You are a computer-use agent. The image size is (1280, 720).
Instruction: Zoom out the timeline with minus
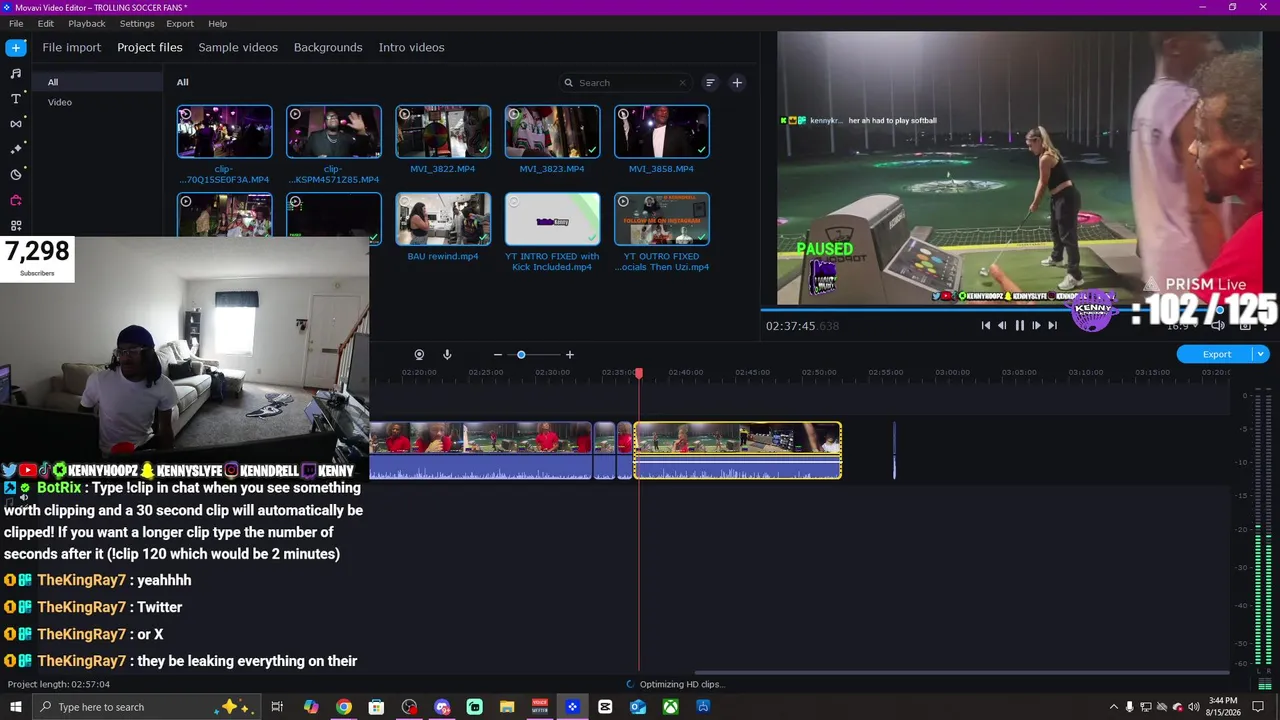498,355
